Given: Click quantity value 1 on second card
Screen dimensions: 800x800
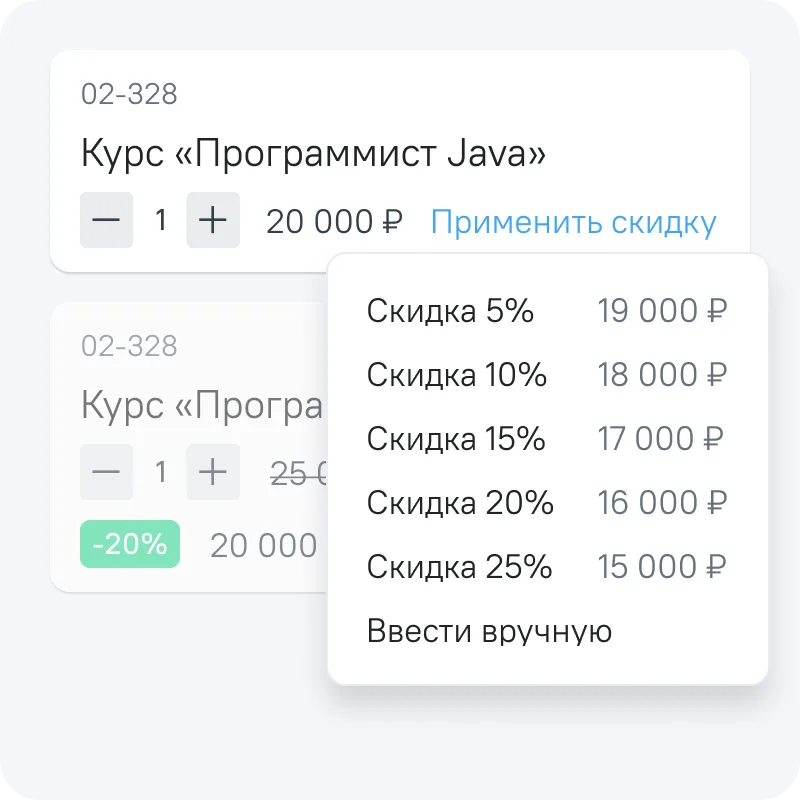Looking at the screenshot, I should point(161,472).
